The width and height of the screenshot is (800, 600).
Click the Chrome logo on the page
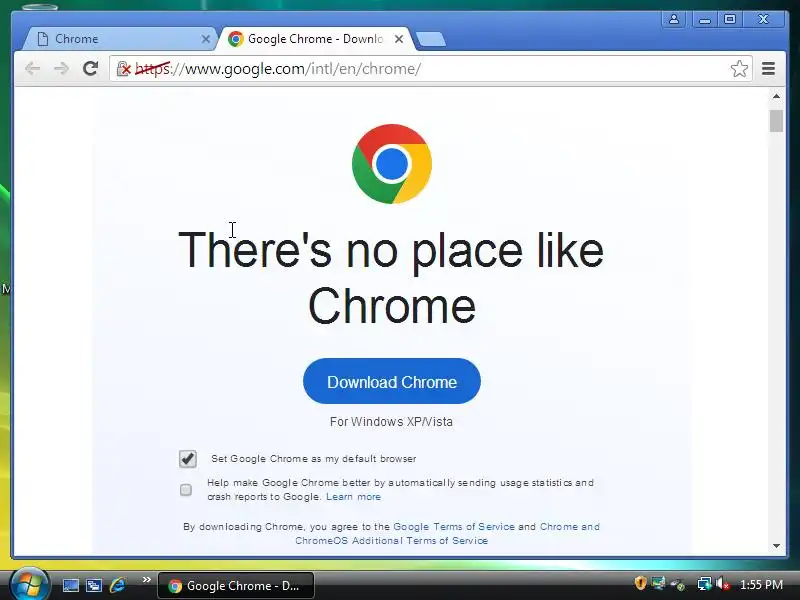(392, 164)
